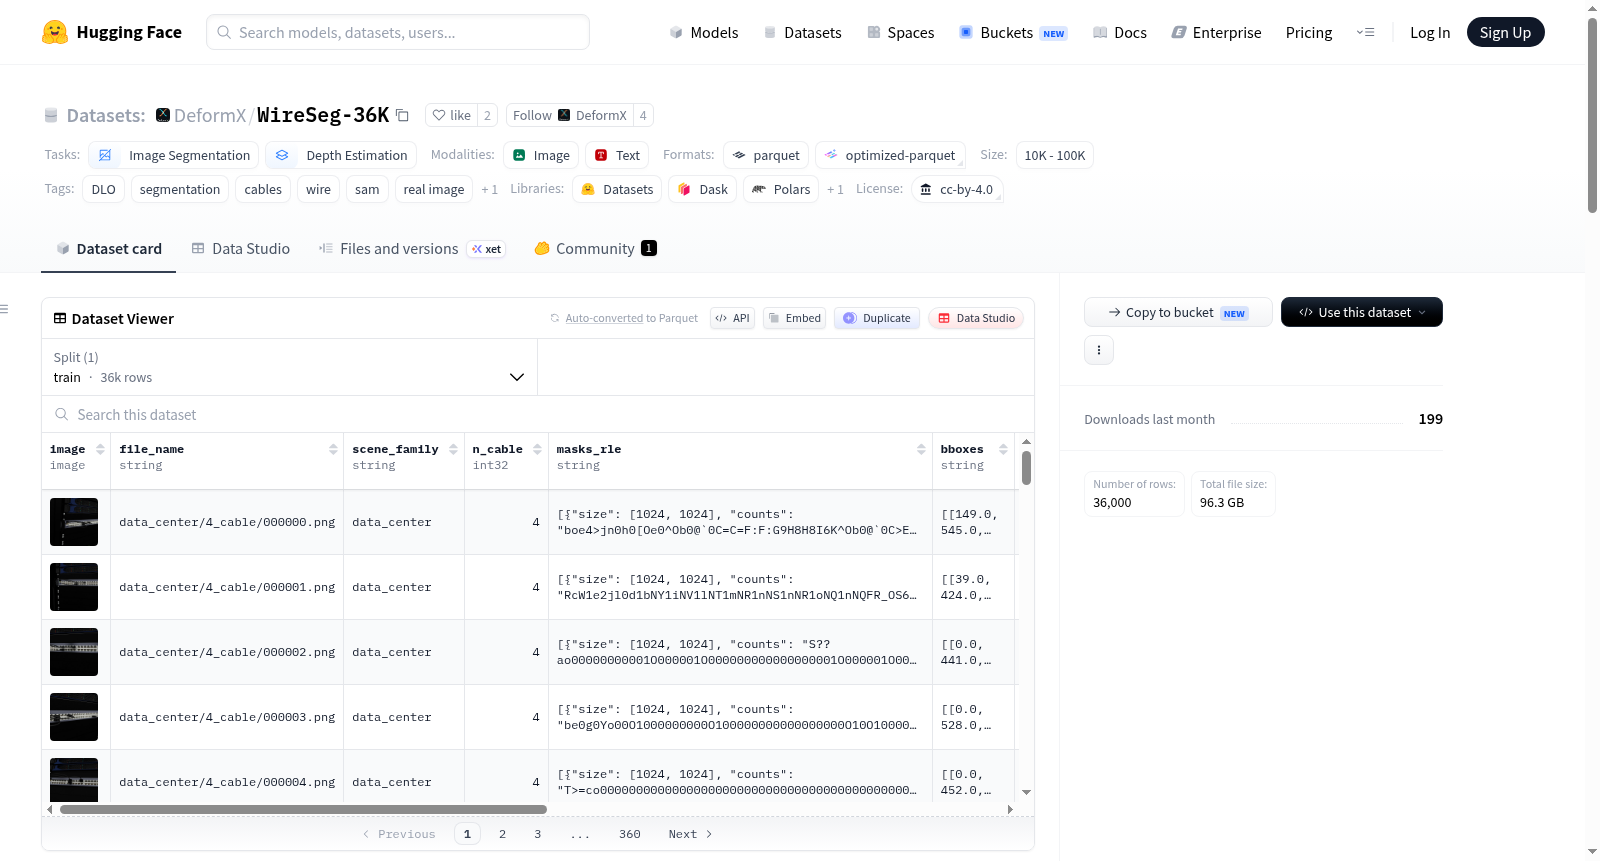Show the additional libraries (+1)
The height and width of the screenshot is (861, 1600).
(835, 190)
